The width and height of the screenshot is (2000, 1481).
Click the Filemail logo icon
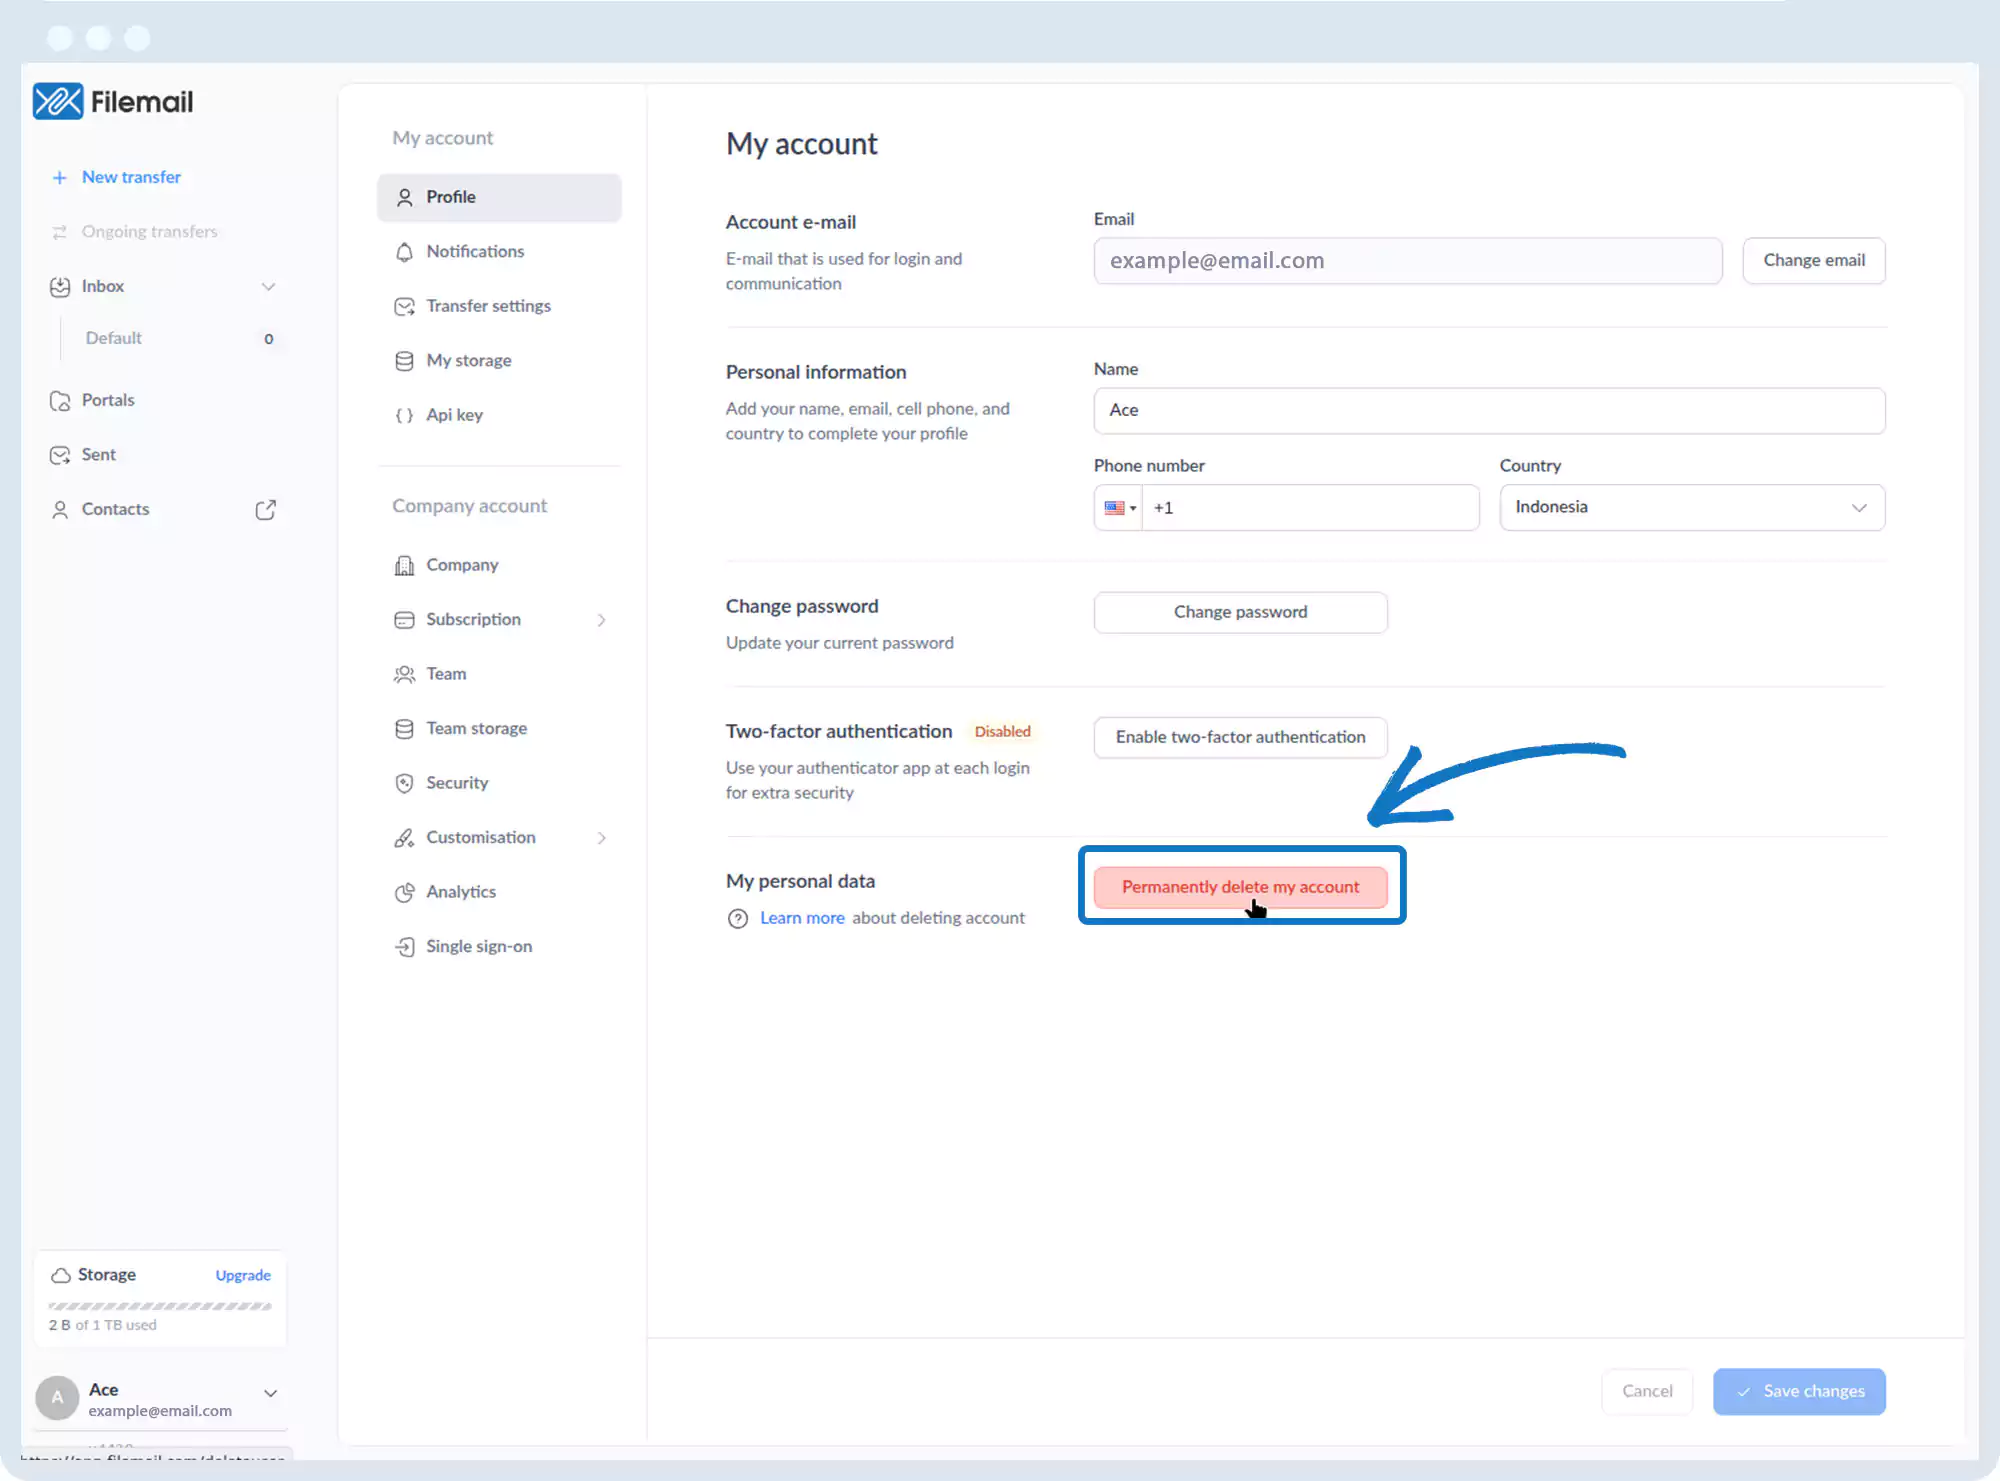pyautogui.click(x=58, y=101)
